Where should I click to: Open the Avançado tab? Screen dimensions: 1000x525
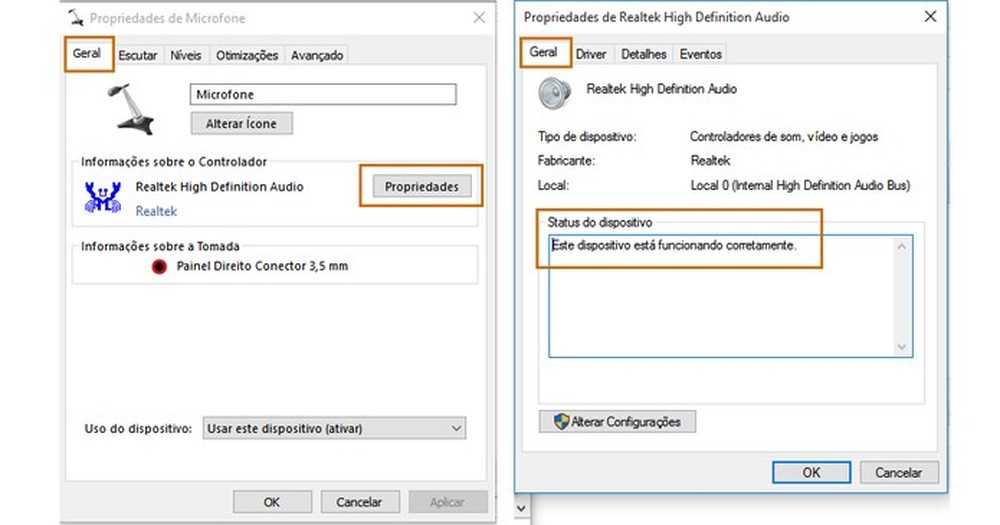[x=317, y=55]
